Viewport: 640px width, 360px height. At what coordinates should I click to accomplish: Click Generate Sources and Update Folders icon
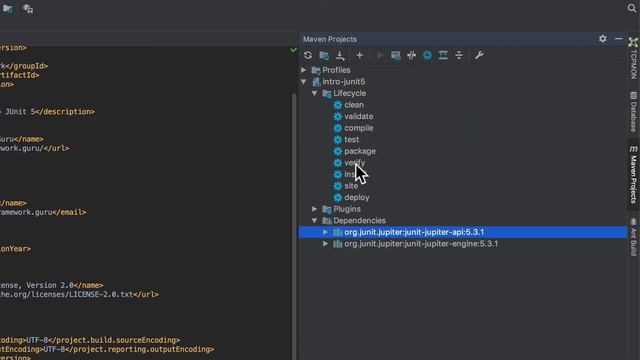pyautogui.click(x=324, y=55)
